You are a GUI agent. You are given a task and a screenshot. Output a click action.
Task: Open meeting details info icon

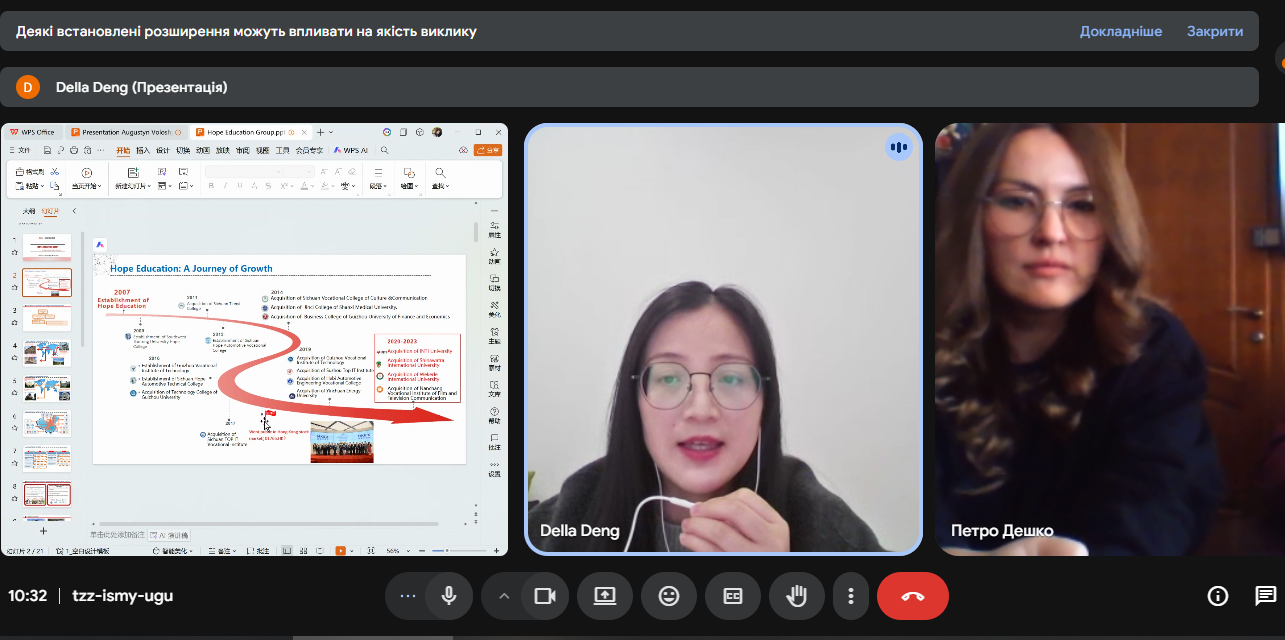coord(1218,596)
